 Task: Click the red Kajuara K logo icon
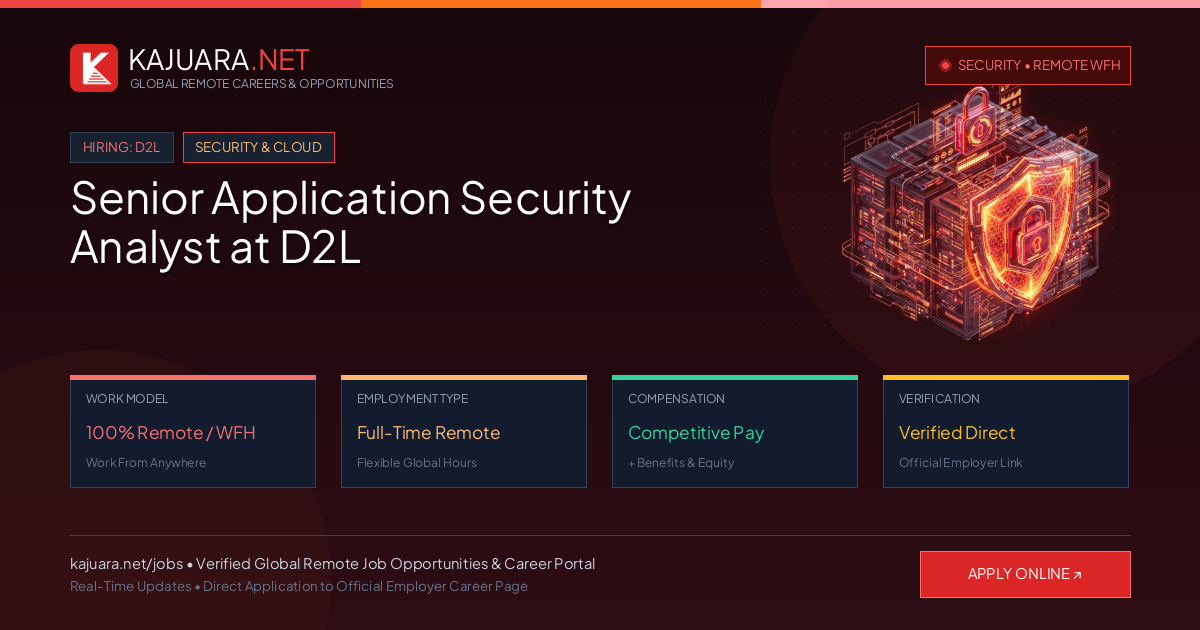tap(94, 68)
